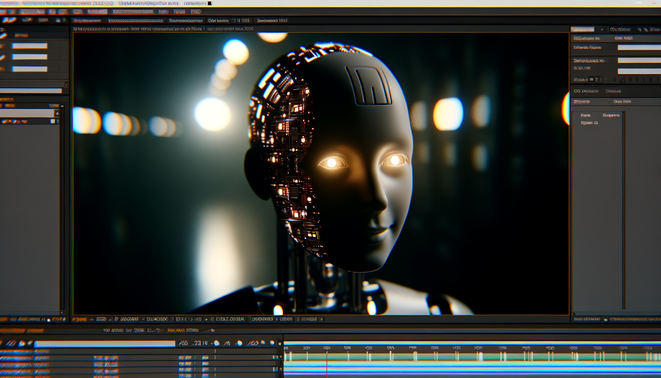The height and width of the screenshot is (378, 661).
Task: Select the highlighted tab heading the right panel
Action: coord(583,29)
